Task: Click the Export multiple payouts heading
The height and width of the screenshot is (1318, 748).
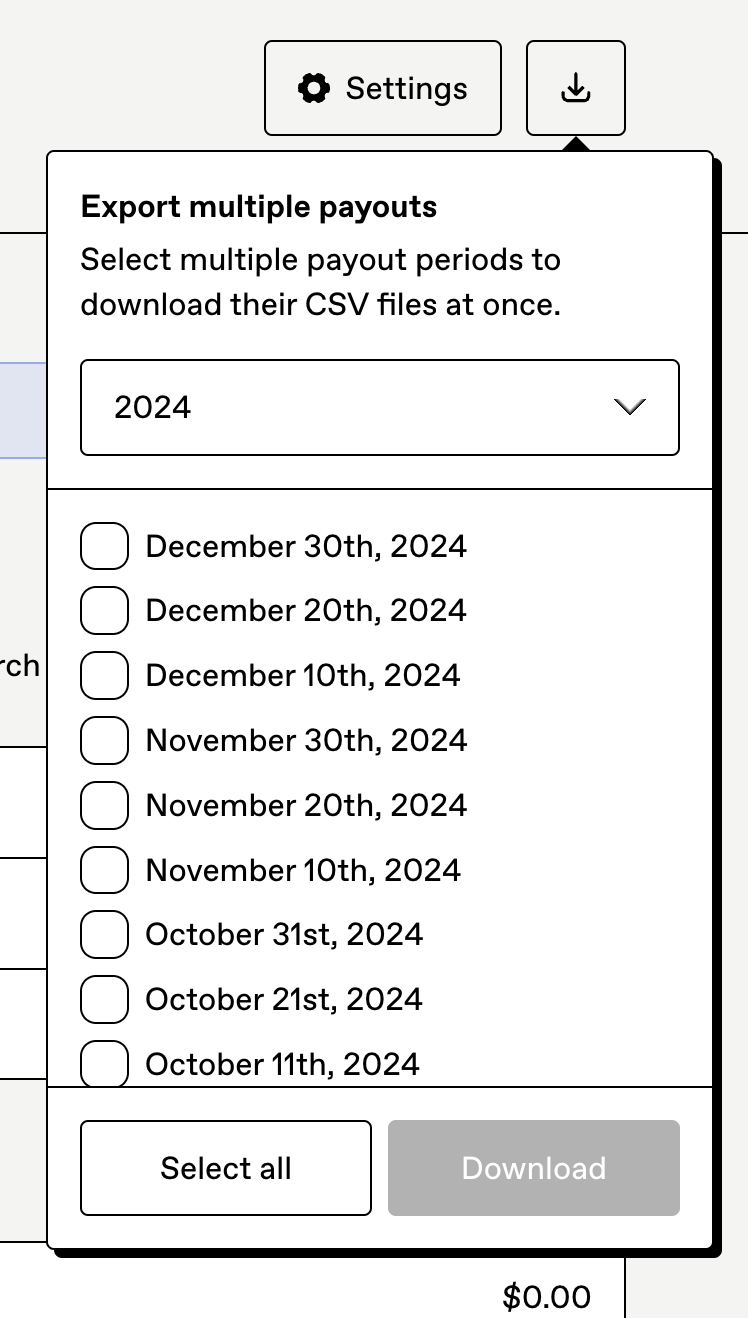Action: [x=259, y=207]
